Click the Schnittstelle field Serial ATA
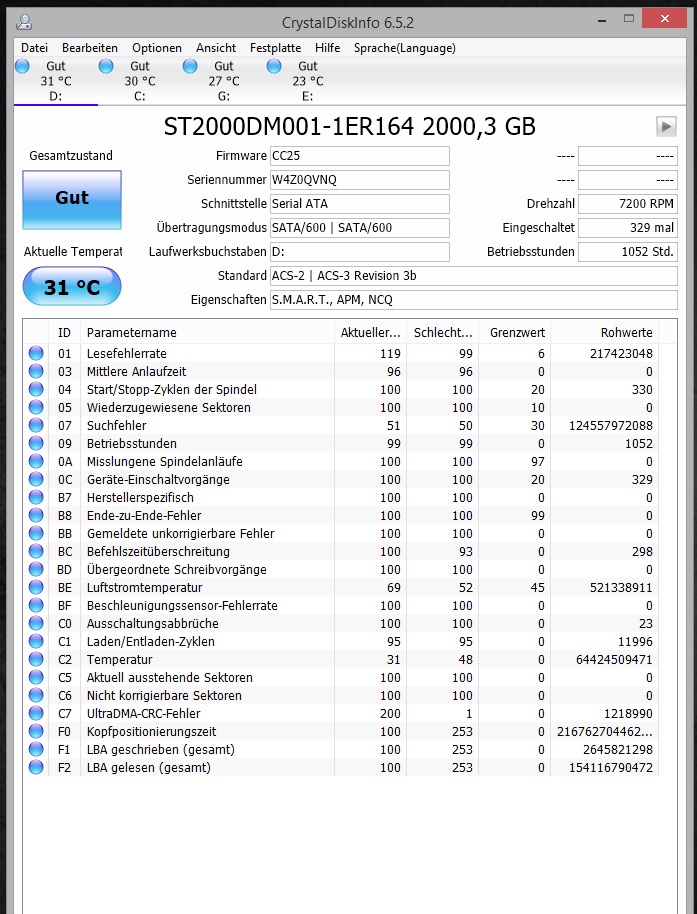This screenshot has width=697, height=914. [360, 203]
